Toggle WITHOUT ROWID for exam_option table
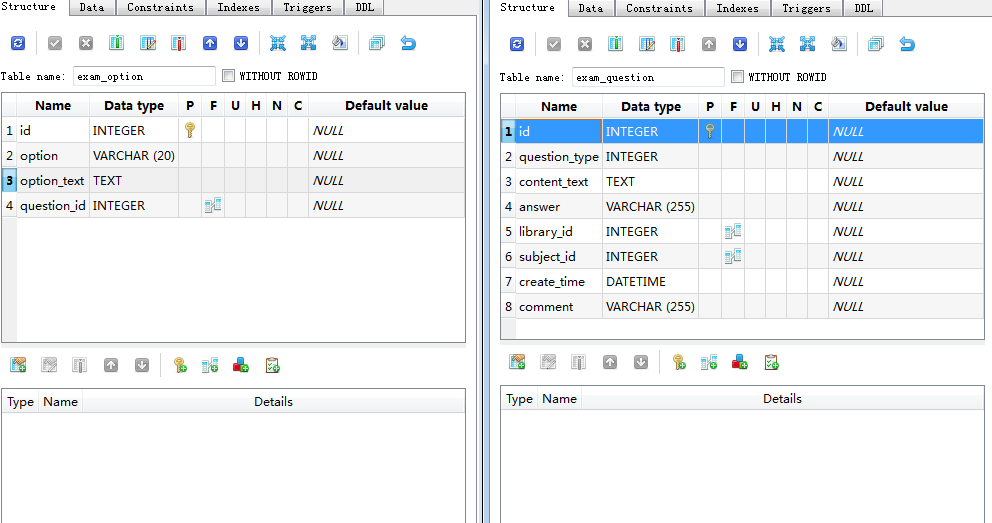 [x=228, y=76]
